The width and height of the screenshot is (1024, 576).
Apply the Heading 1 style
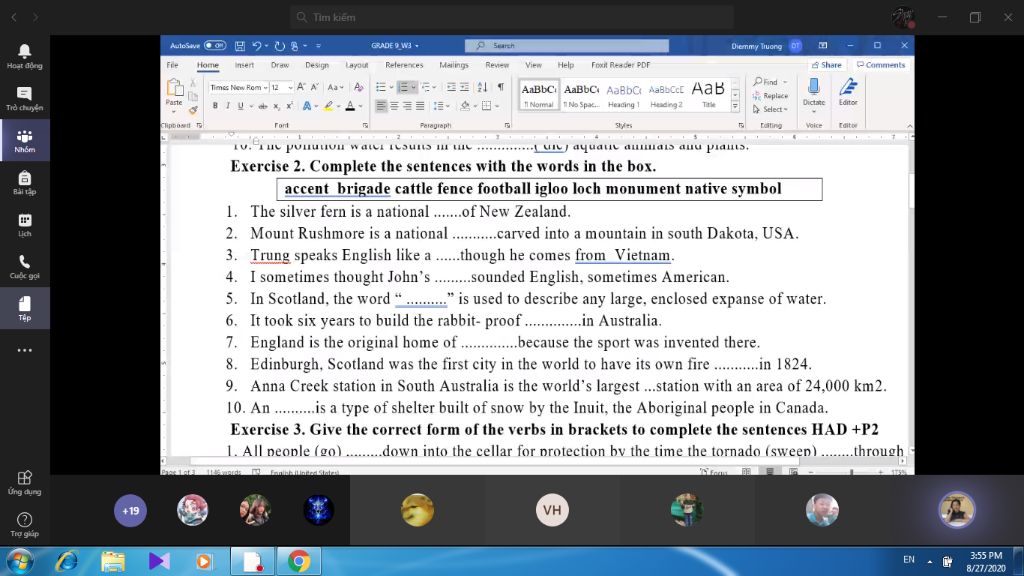(x=624, y=95)
